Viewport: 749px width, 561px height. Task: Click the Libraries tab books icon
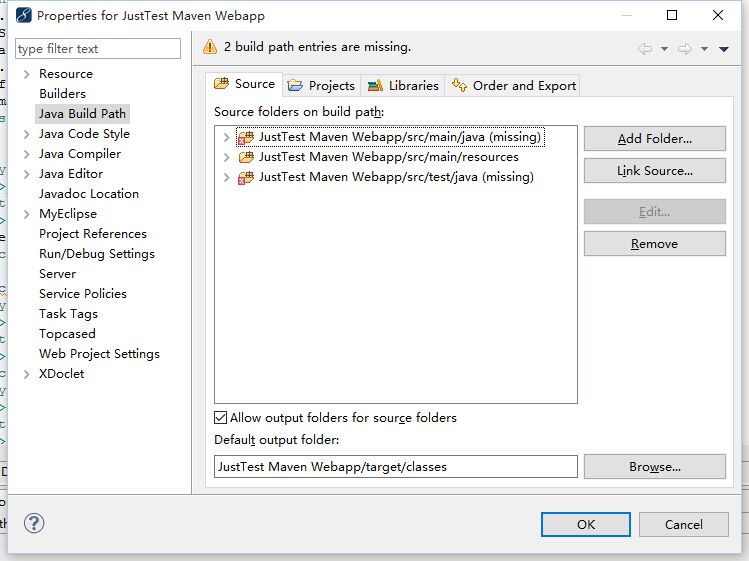[x=375, y=86]
